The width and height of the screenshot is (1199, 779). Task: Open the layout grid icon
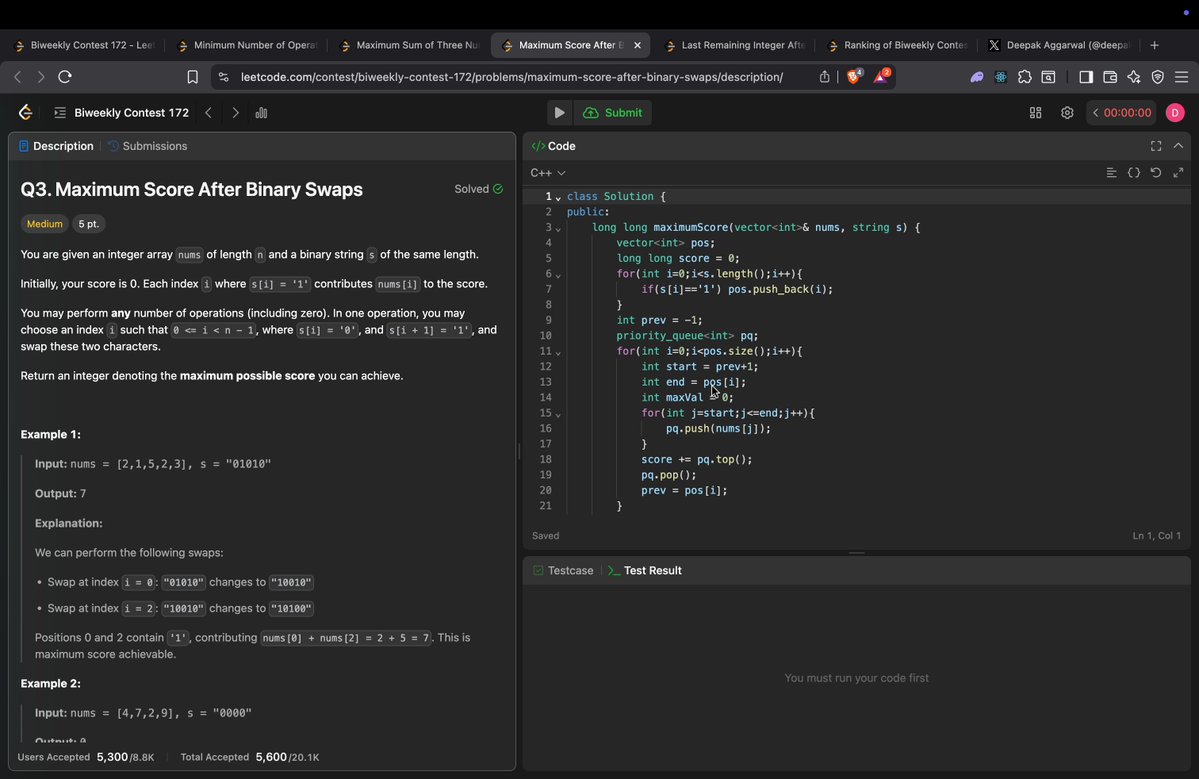click(1035, 112)
